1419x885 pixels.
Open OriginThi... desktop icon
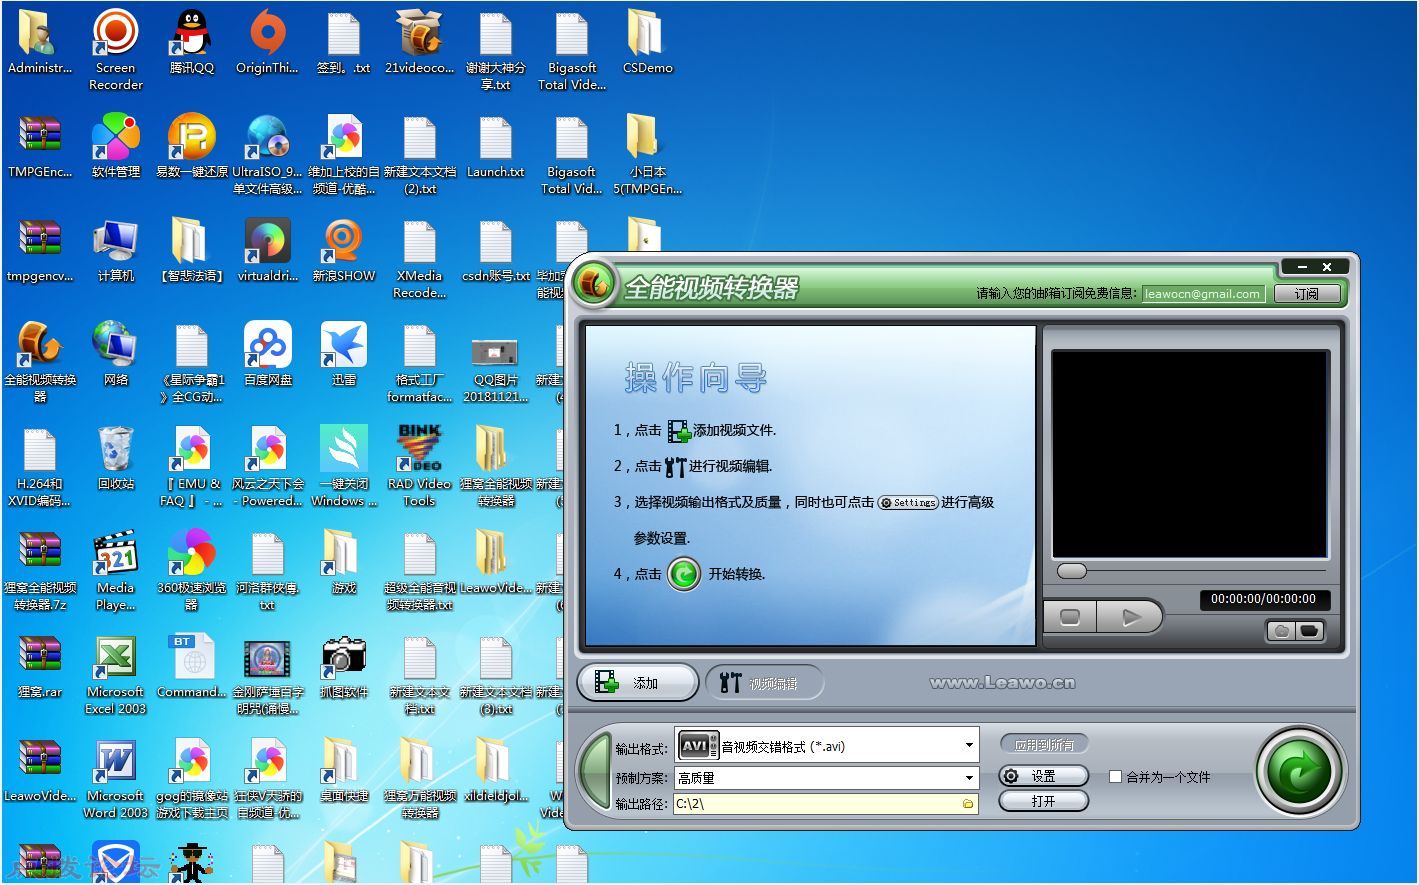267,42
